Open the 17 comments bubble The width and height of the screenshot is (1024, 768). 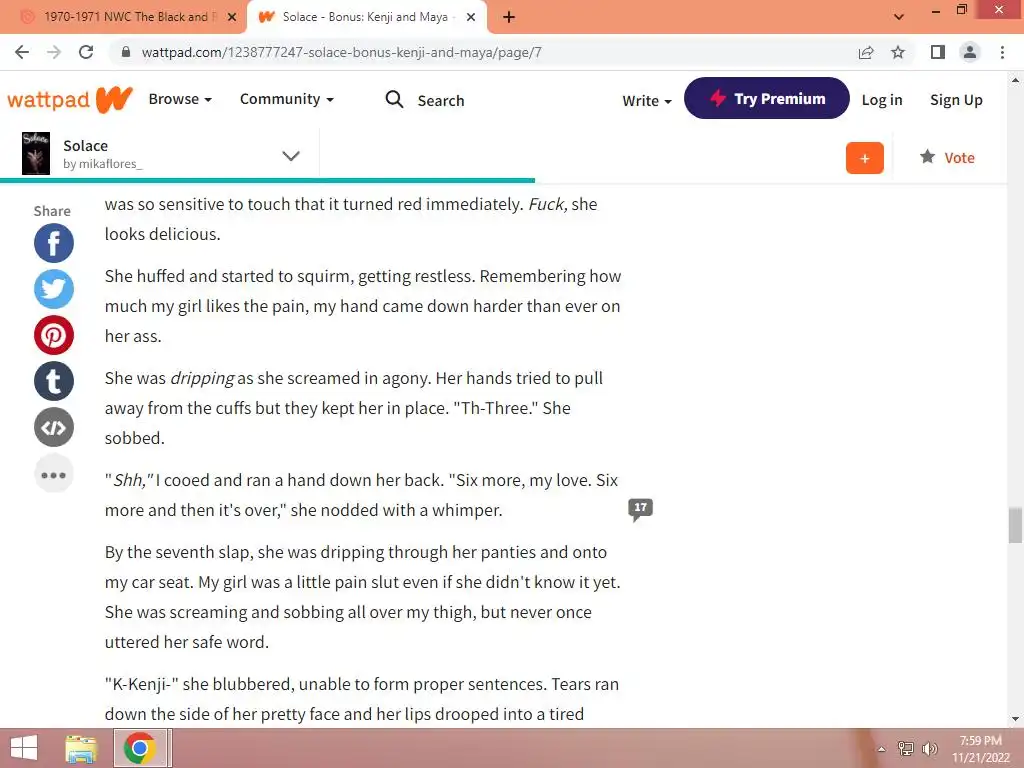tap(640, 509)
